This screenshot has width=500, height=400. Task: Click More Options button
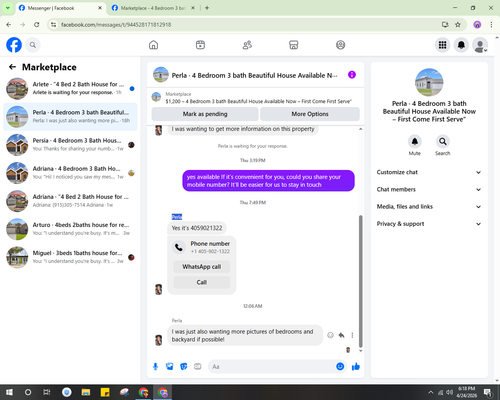(x=310, y=114)
